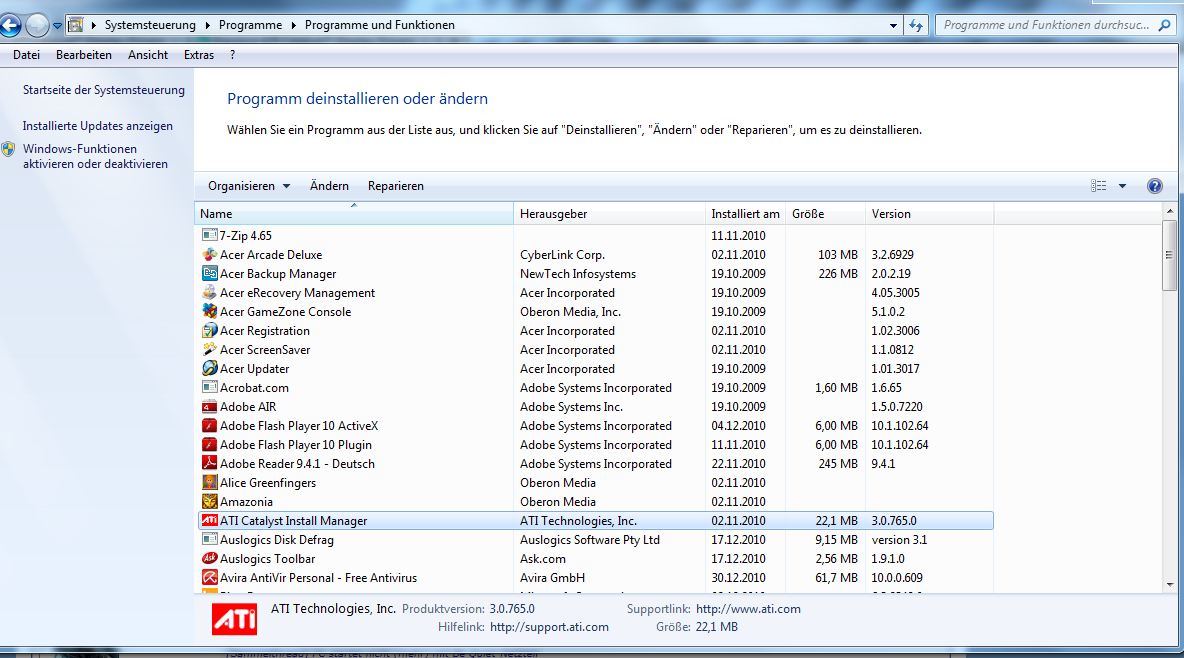Select CyberLink Corp. publisher cell
The height and width of the screenshot is (658, 1184).
[563, 255]
